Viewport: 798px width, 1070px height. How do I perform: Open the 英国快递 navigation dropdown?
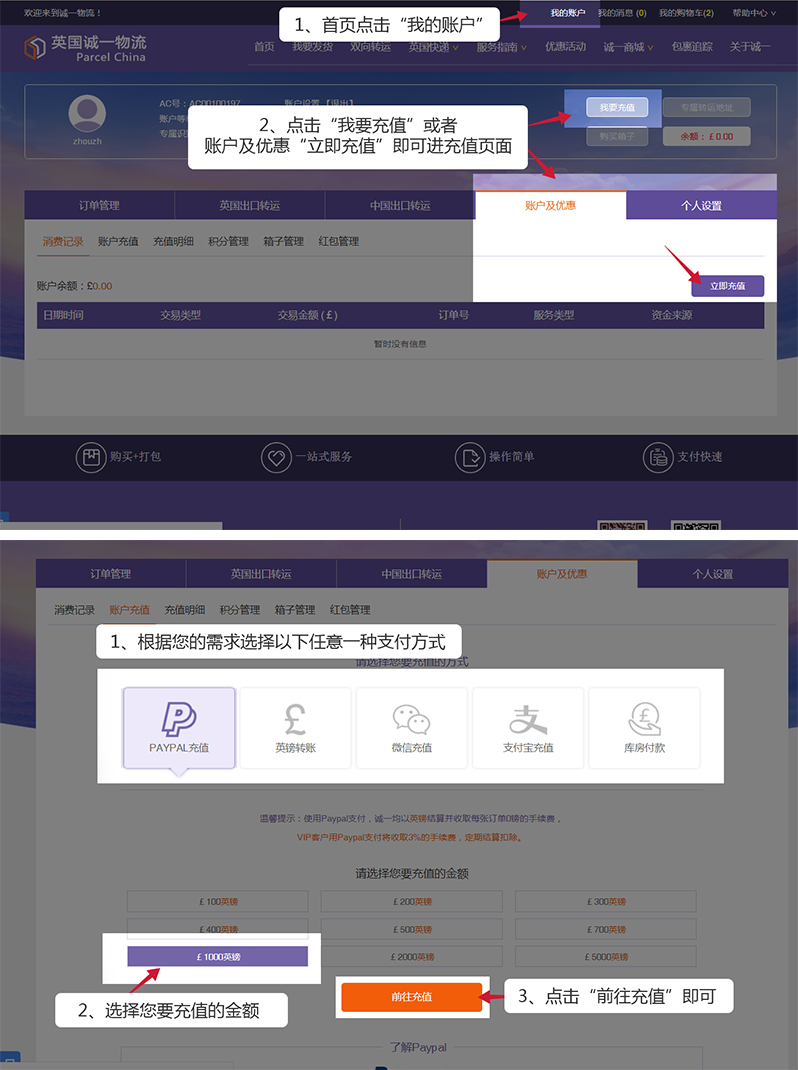pyautogui.click(x=433, y=47)
